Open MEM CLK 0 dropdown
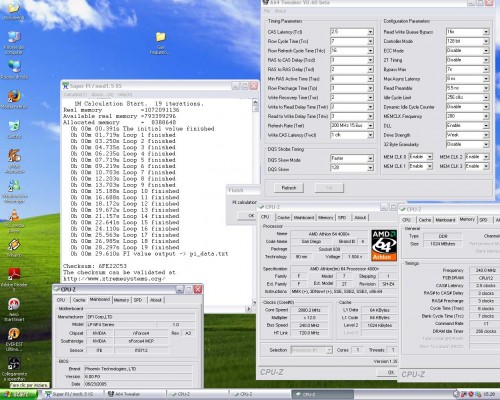This screenshot has width=500, height=400. [x=430, y=157]
